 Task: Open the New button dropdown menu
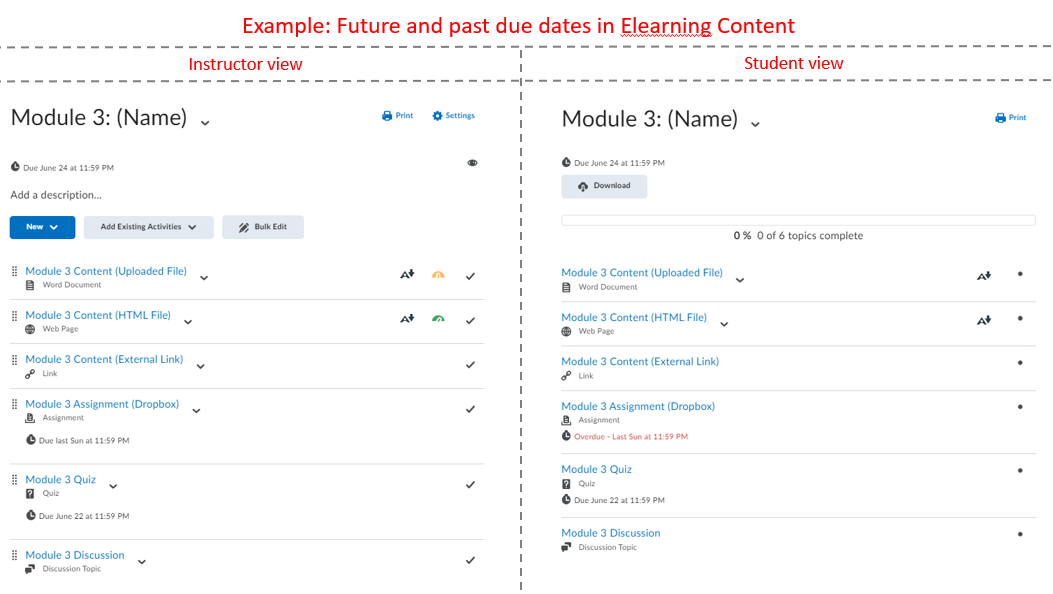tap(41, 227)
